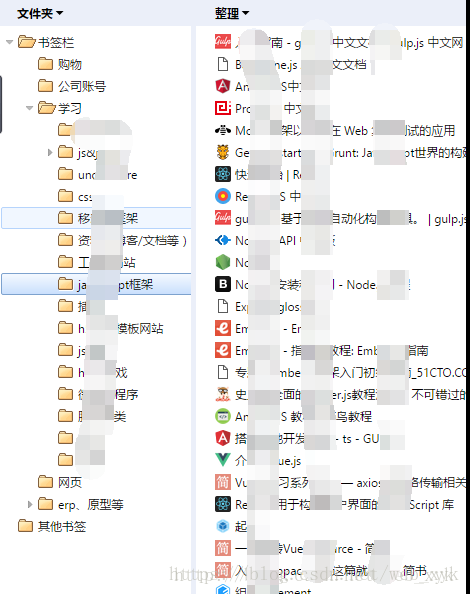Click the folder icon next to 其他书签
Viewport: 470px width, 594px height.
pos(25,526)
